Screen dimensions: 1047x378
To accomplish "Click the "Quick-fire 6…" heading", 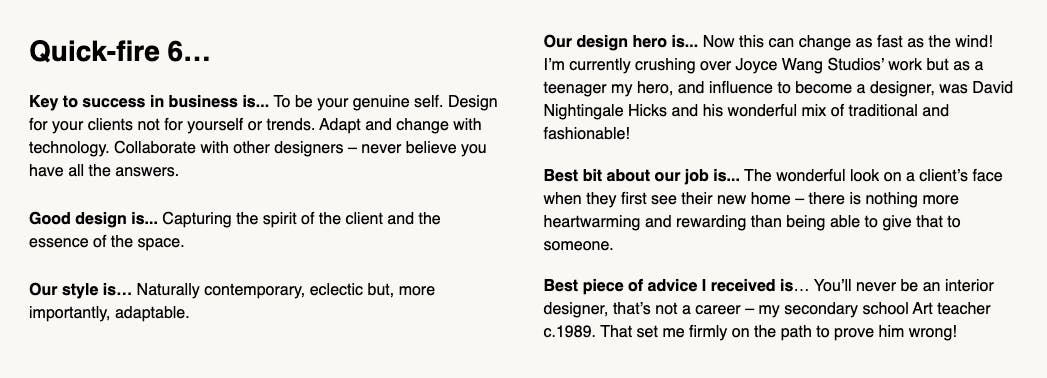I will coord(120,51).
